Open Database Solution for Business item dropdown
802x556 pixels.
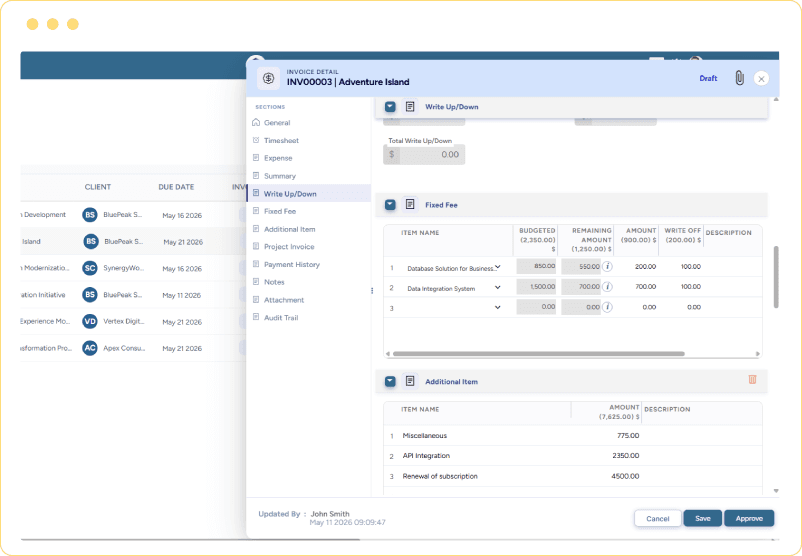[x=498, y=267]
